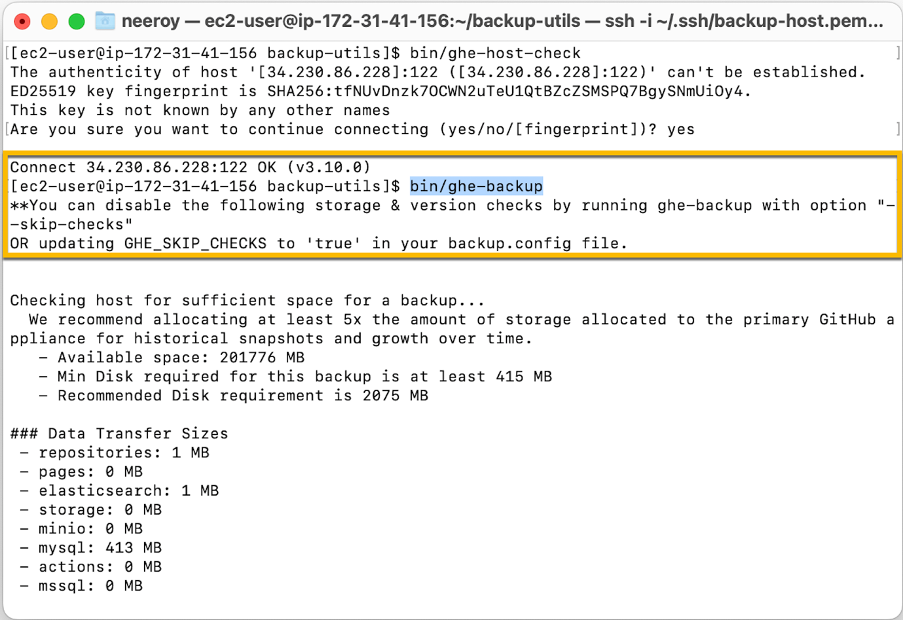Image resolution: width=904 pixels, height=620 pixels.
Task: Click the red close traffic light
Action: pyautogui.click(x=22, y=18)
